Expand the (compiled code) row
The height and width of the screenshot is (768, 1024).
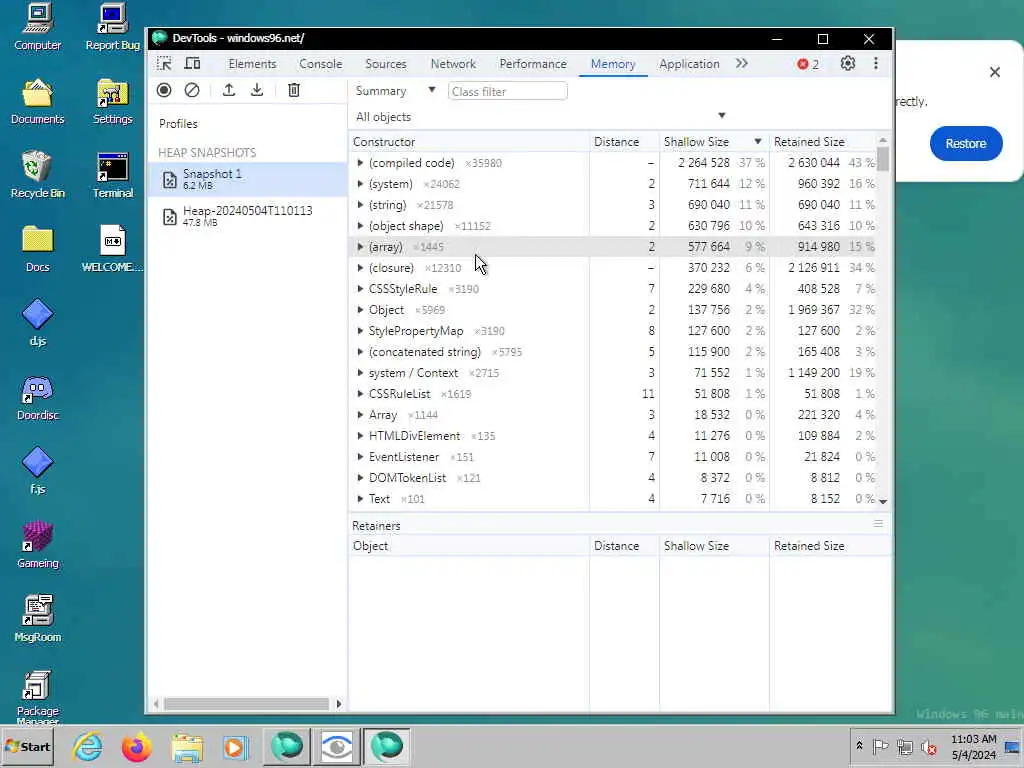[360, 163]
